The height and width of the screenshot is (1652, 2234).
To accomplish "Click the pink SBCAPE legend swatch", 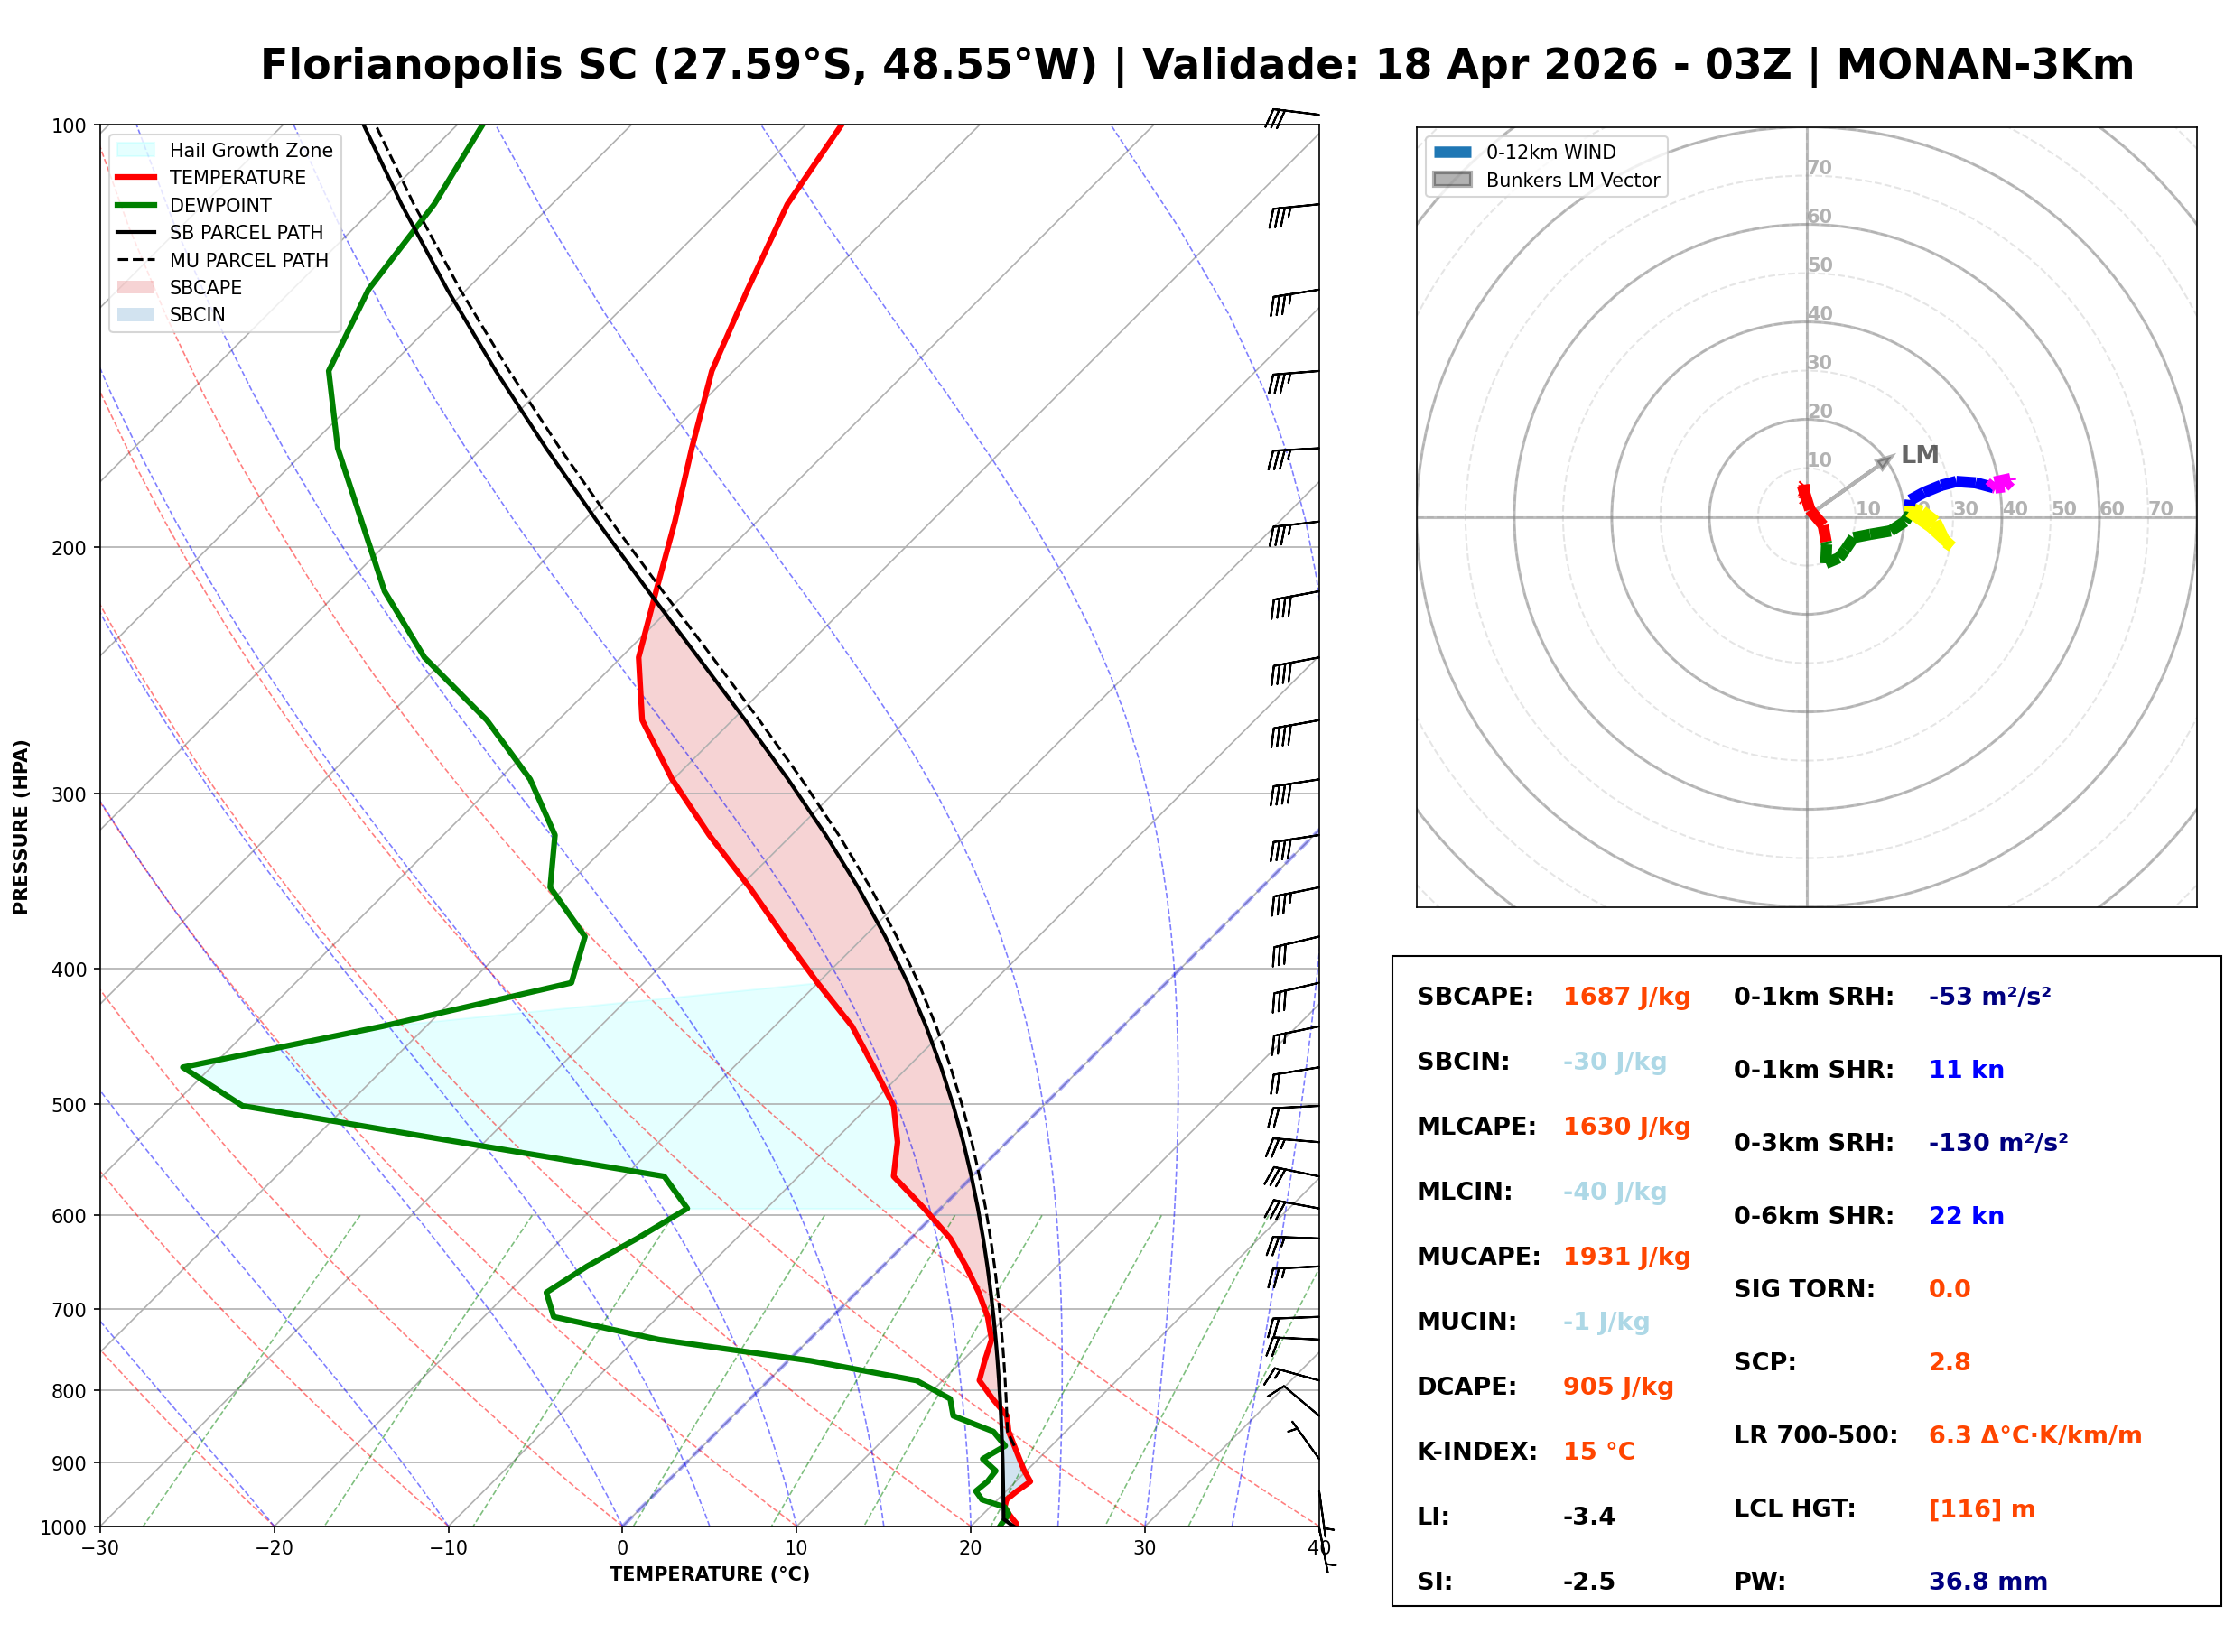I will click(x=136, y=288).
